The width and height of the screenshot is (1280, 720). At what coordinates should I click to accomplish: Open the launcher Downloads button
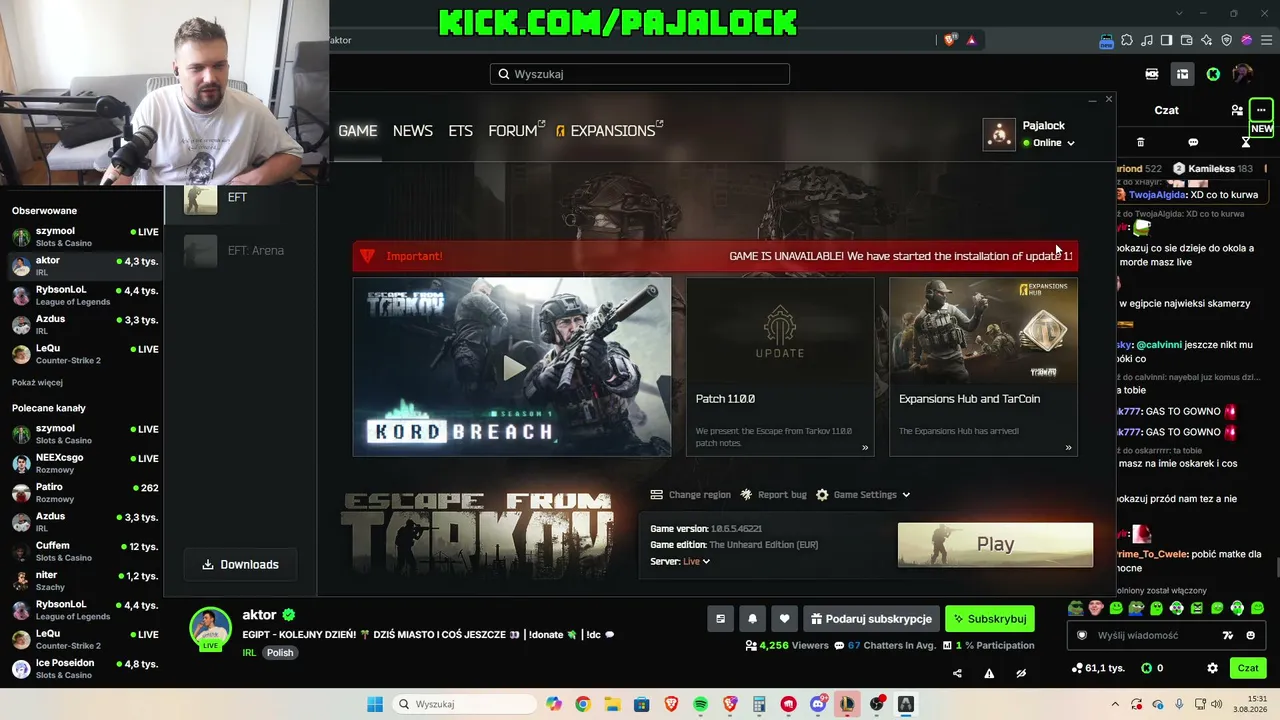tap(240, 565)
